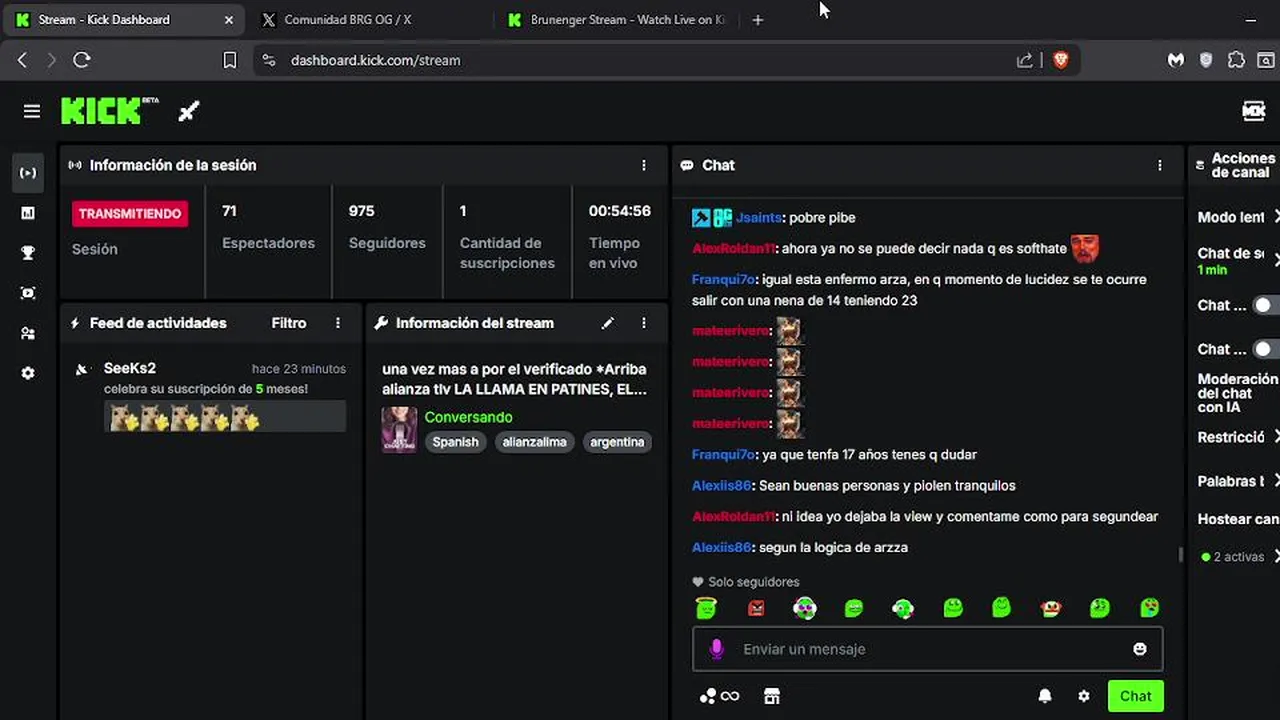Screen dimensions: 1280x720
Task: Click the TRANSMITIENDO status badge
Action: [x=130, y=214]
